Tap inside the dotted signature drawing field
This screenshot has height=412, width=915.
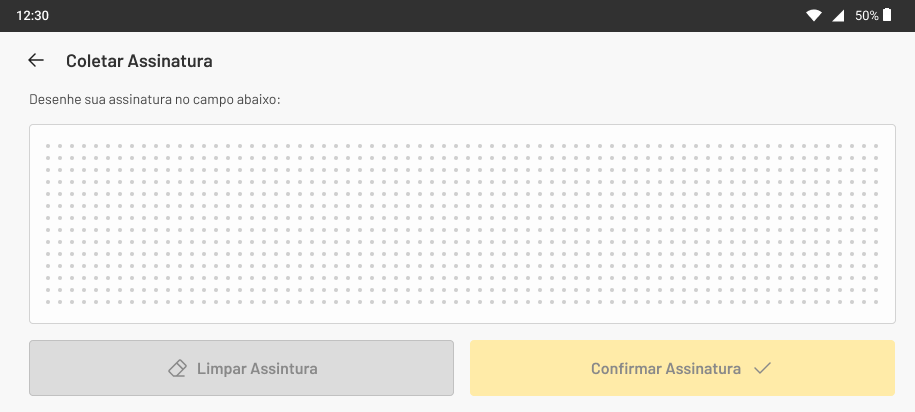click(462, 224)
